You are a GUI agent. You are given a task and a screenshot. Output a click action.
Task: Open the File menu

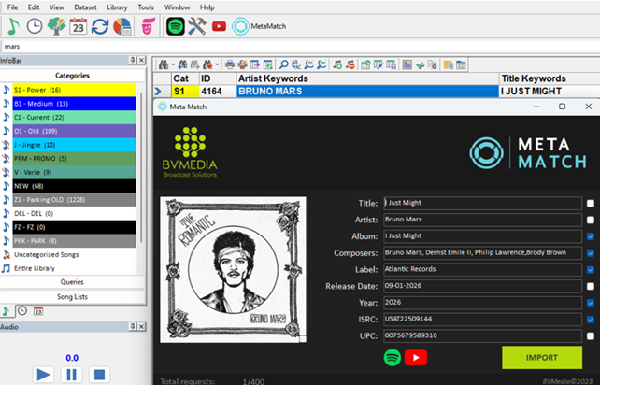(12, 7)
